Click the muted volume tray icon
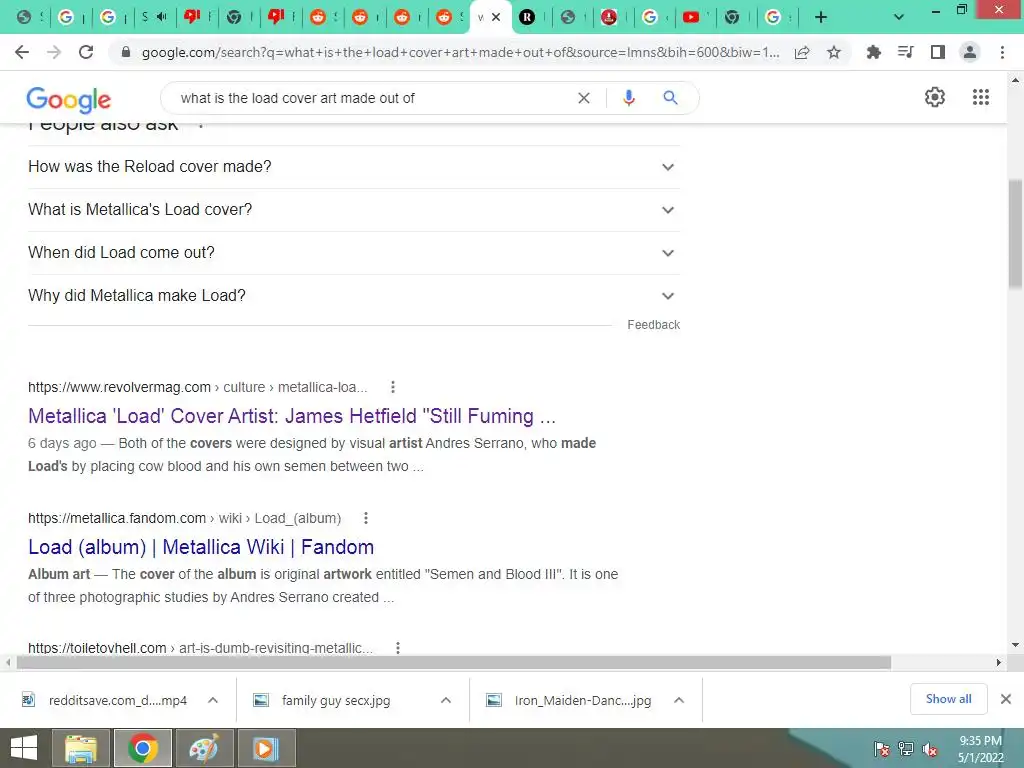 929,749
